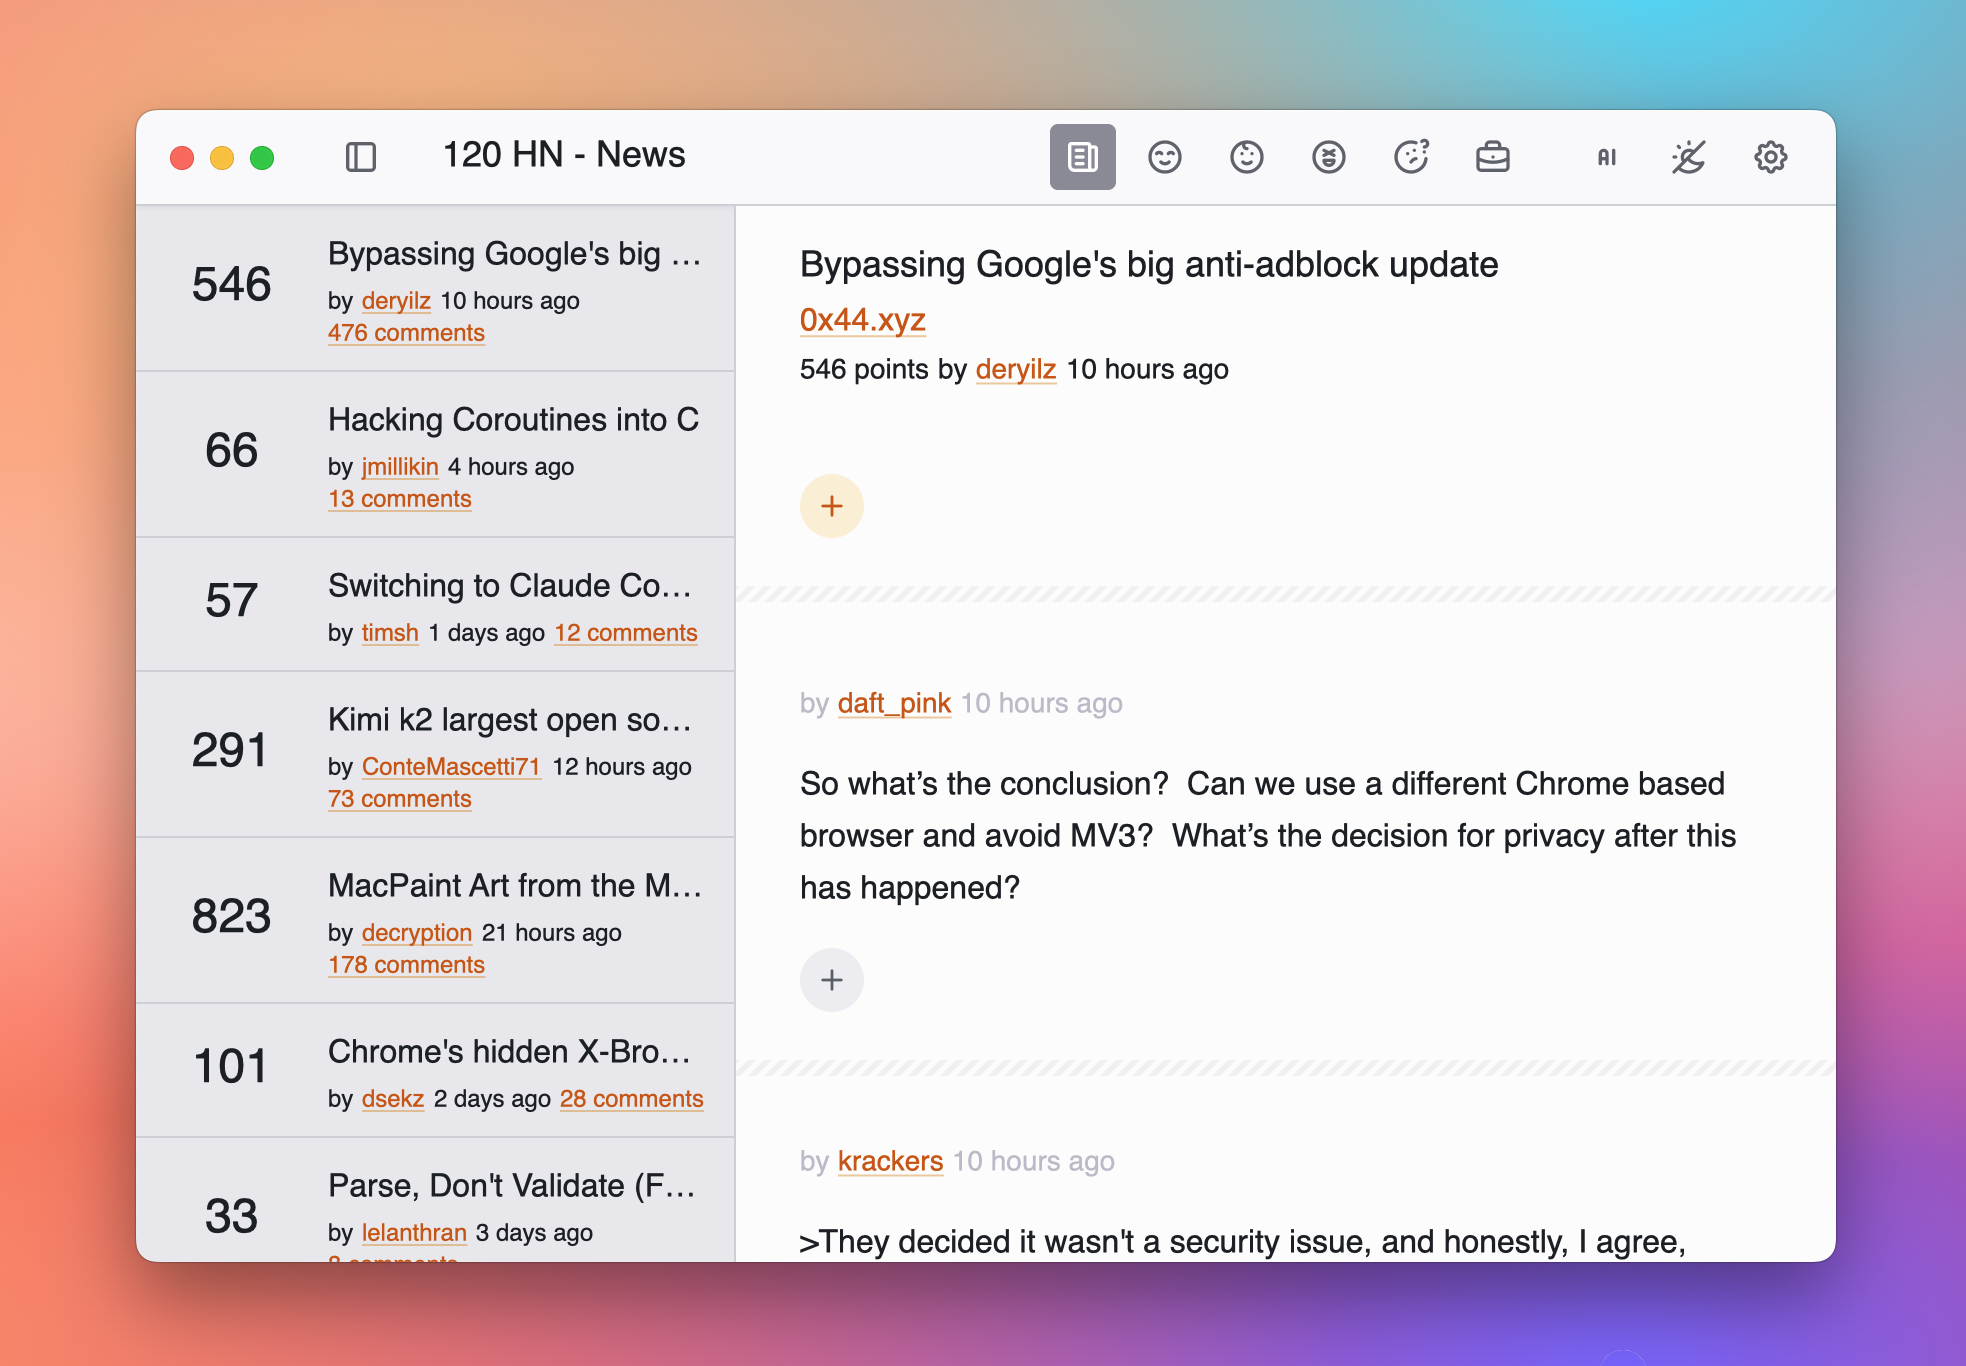Toggle the sidebar panel visibility
The width and height of the screenshot is (1966, 1366).
coord(361,157)
